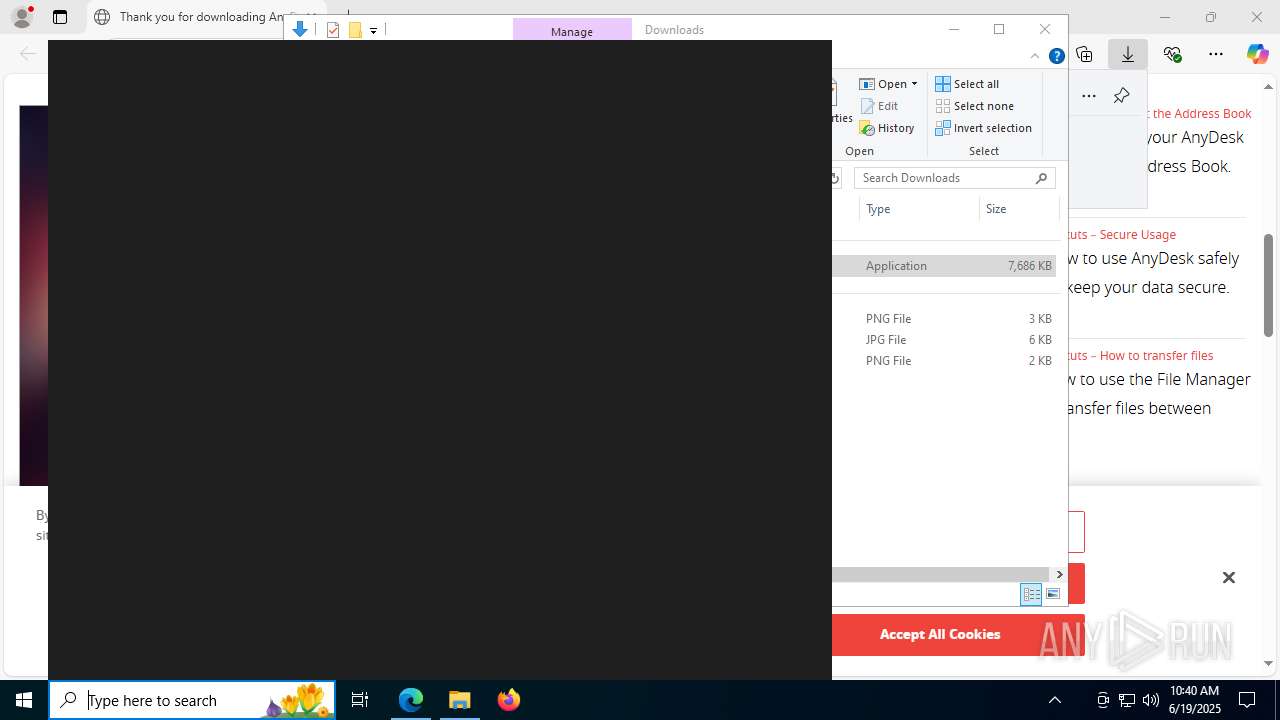Viewport: 1280px width, 720px height.
Task: Click Accept All Cookies button
Action: point(940,634)
